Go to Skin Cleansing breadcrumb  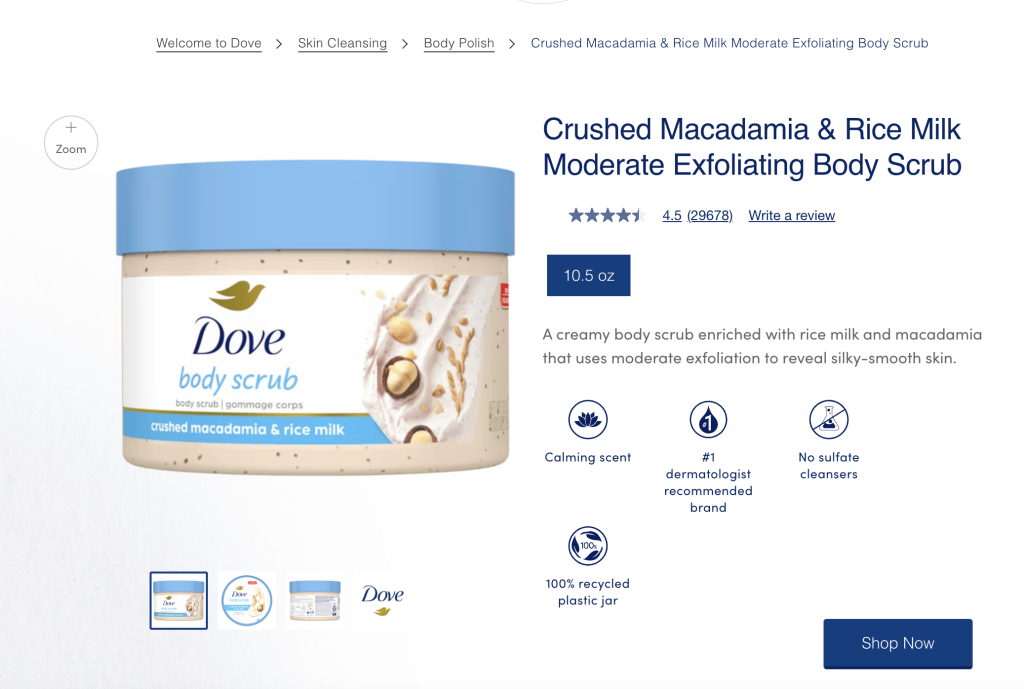pos(342,43)
